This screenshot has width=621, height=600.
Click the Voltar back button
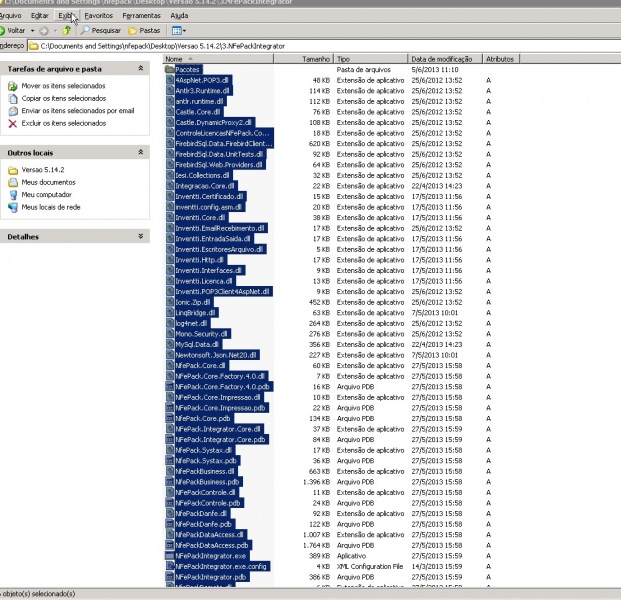click(15, 31)
